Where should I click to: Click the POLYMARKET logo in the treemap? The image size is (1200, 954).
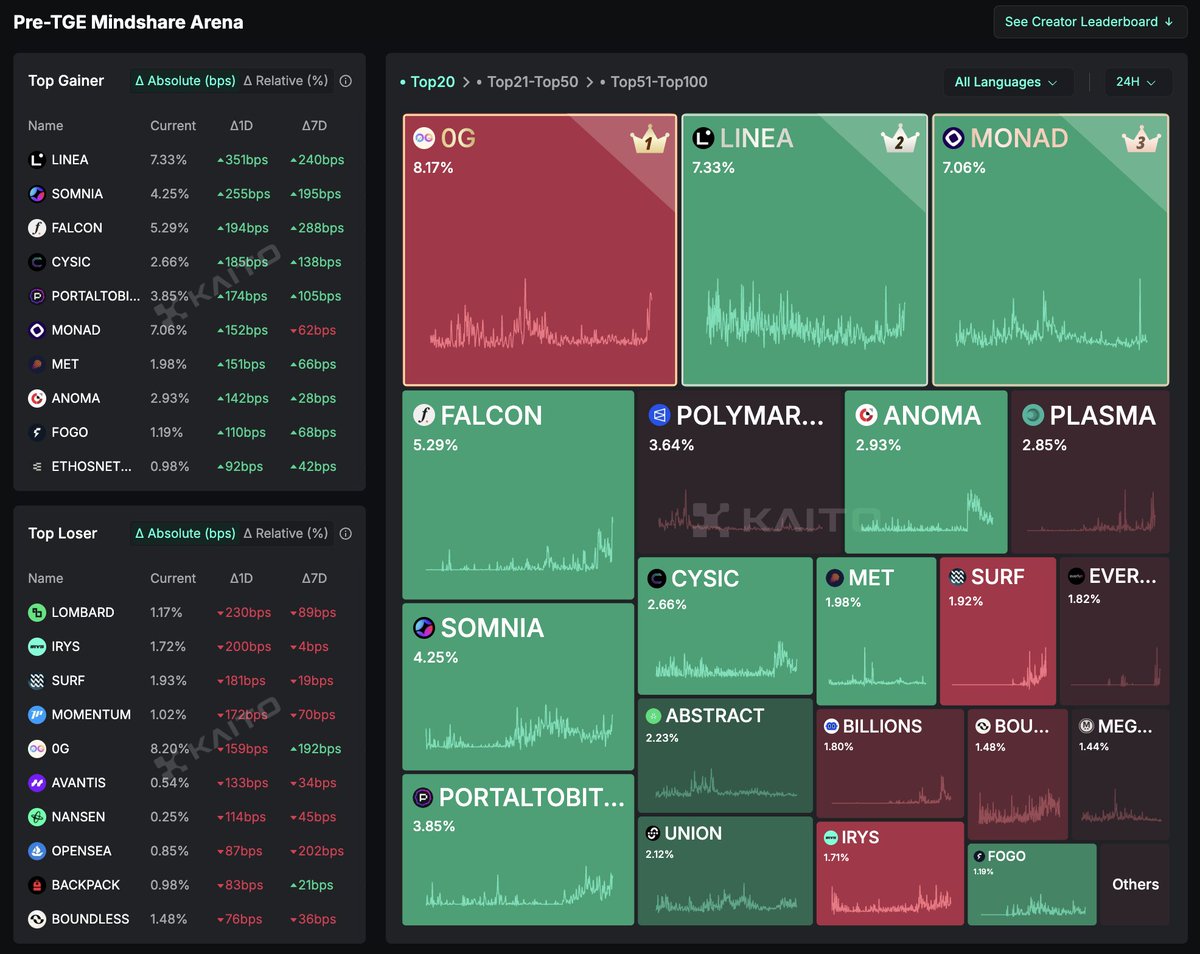coord(658,415)
